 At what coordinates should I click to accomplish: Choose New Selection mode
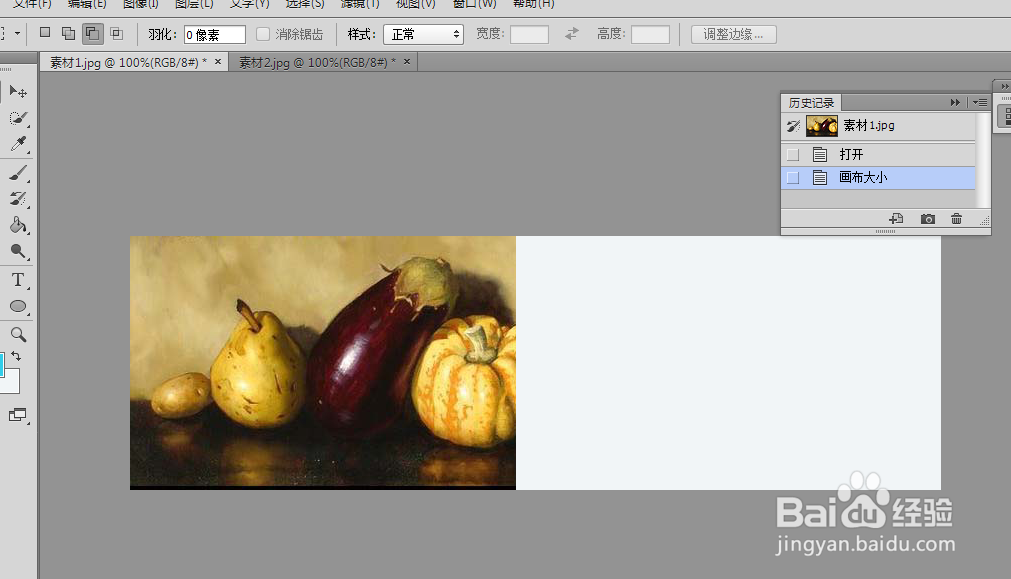(x=45, y=33)
